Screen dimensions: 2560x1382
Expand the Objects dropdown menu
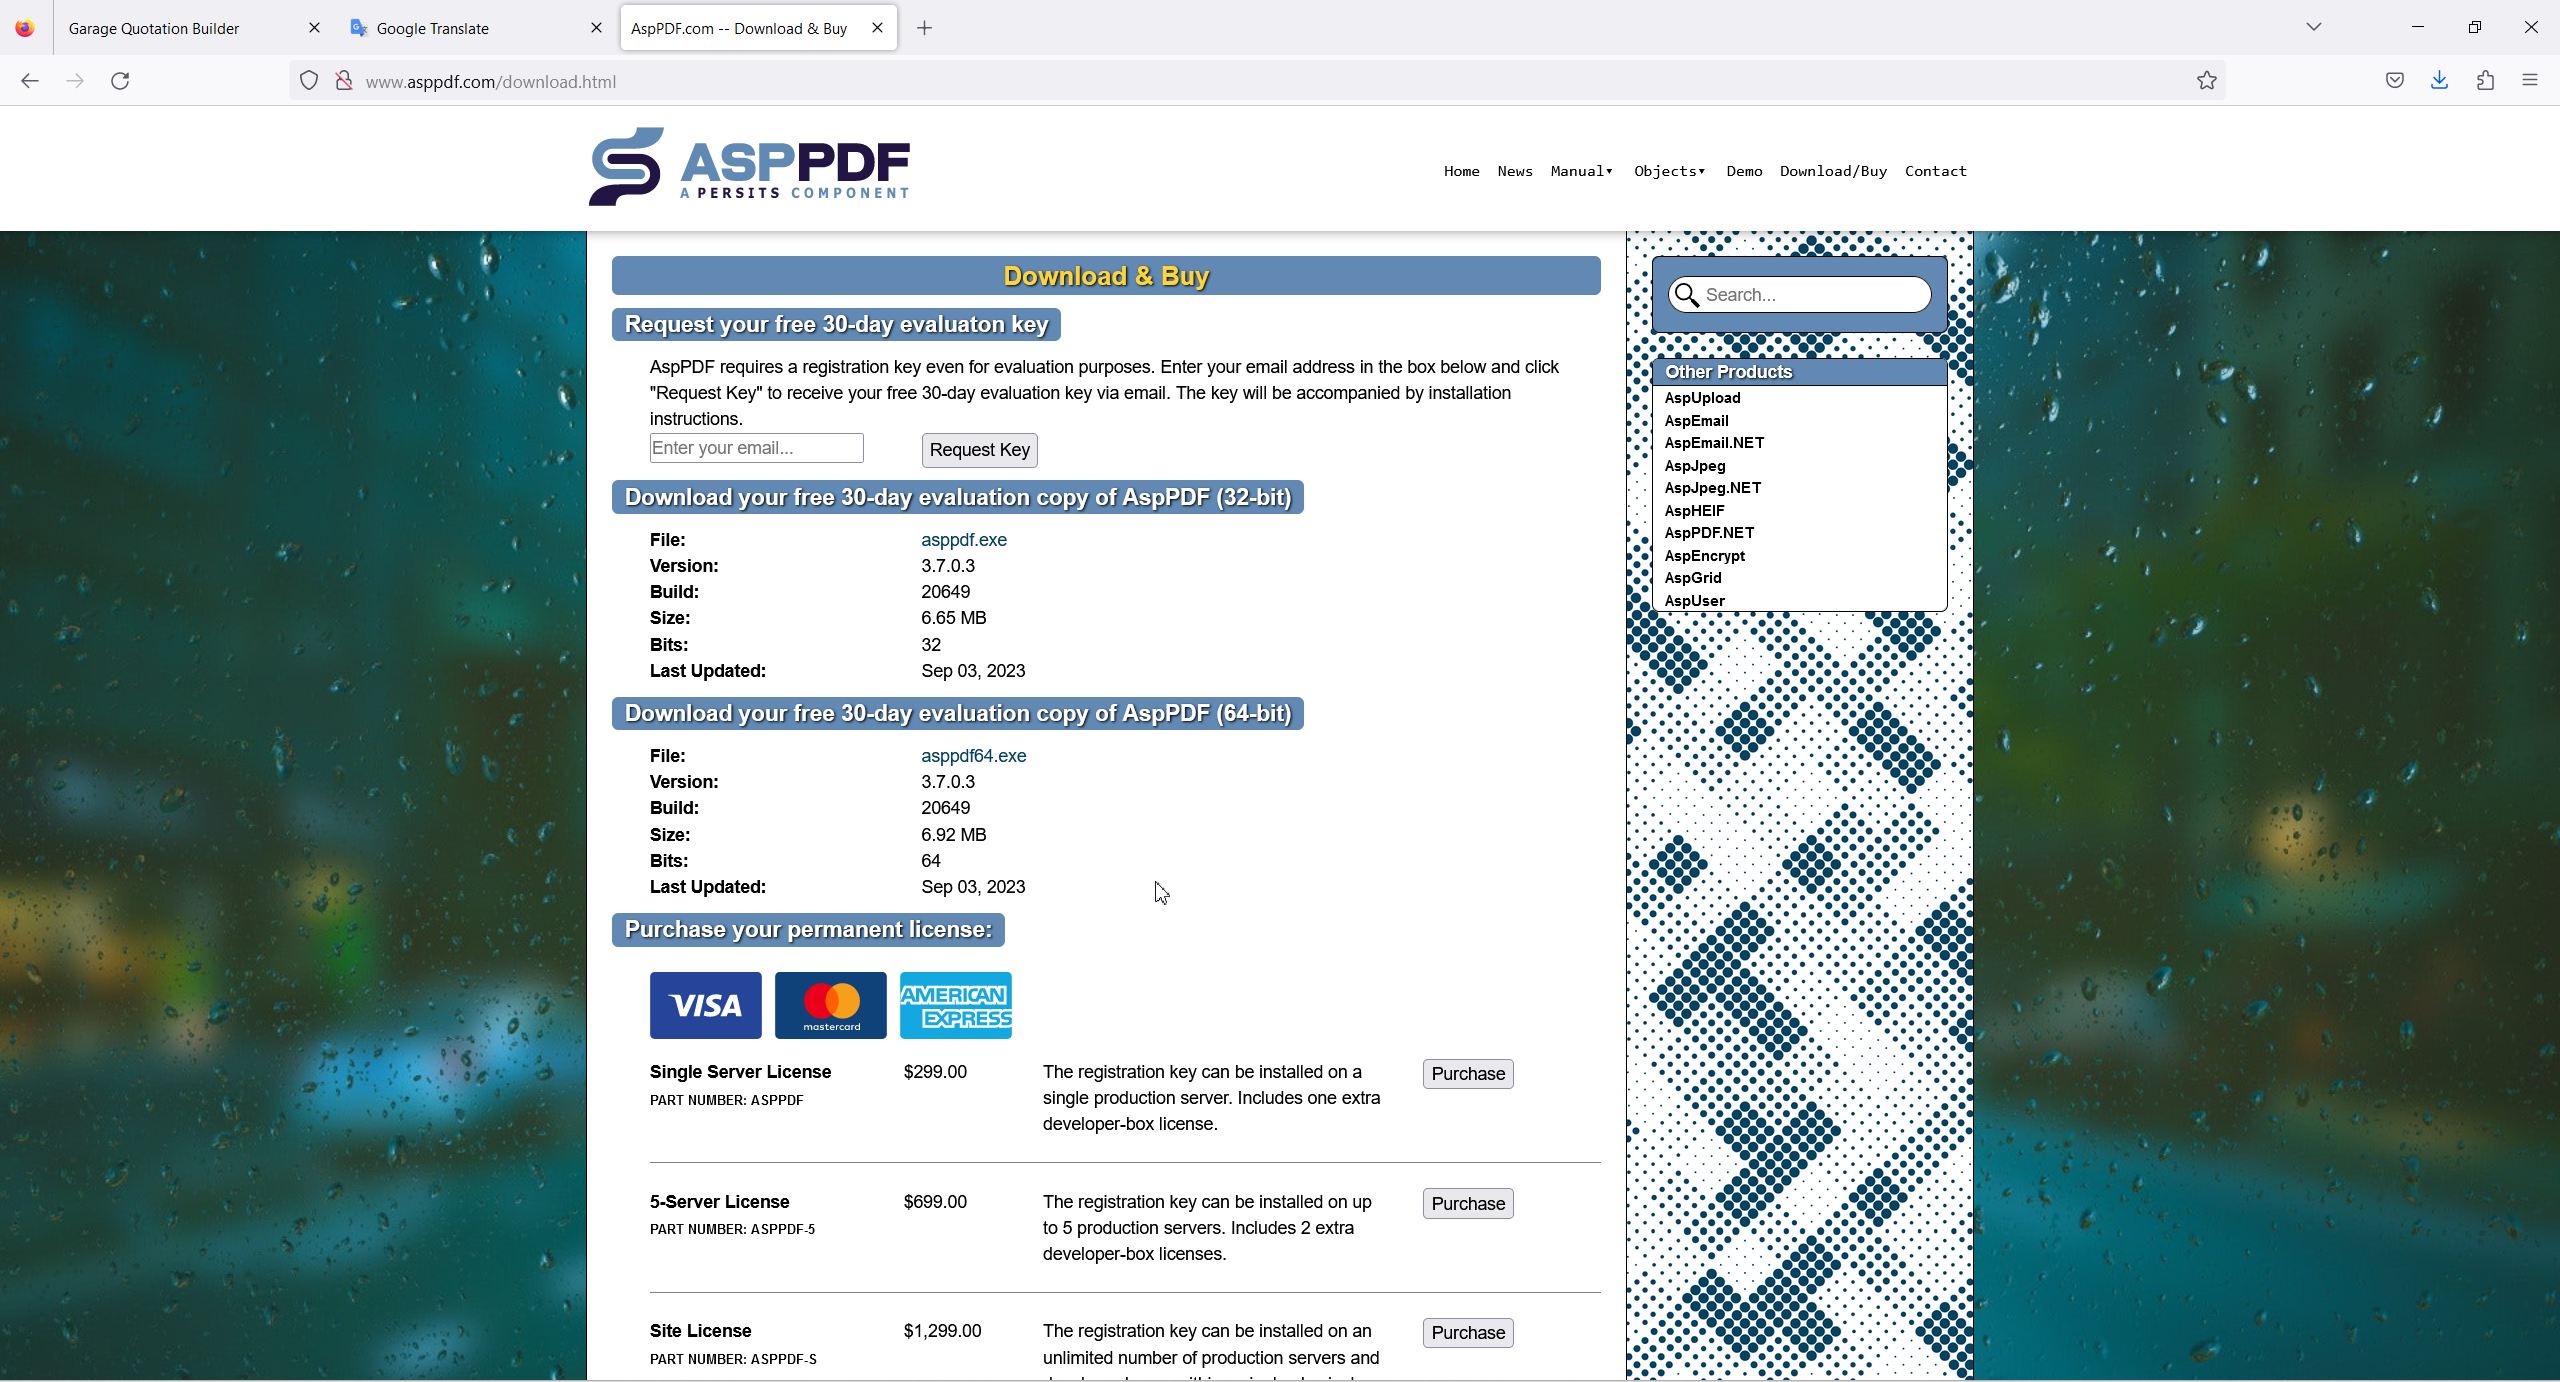pos(1669,171)
